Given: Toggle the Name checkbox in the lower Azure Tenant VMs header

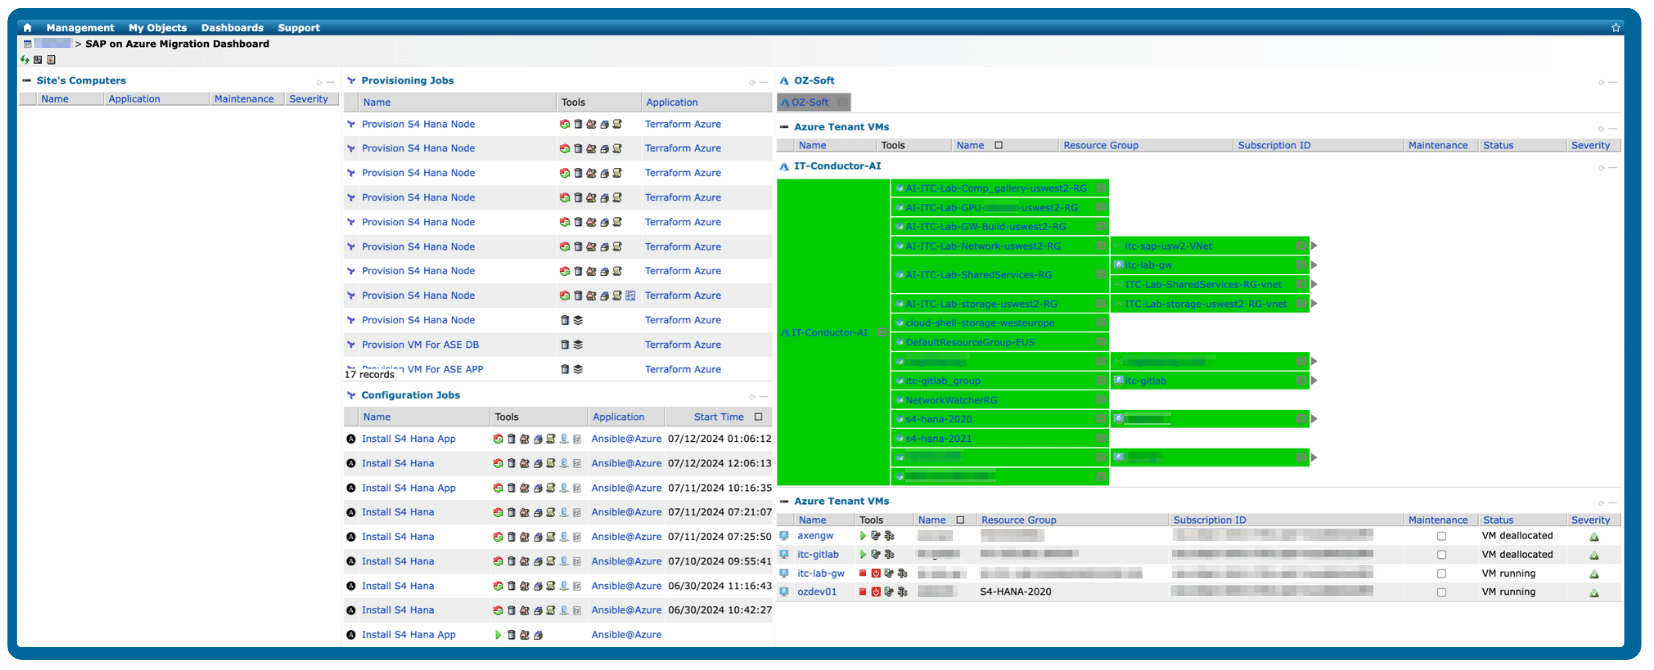Looking at the screenshot, I should 960,520.
